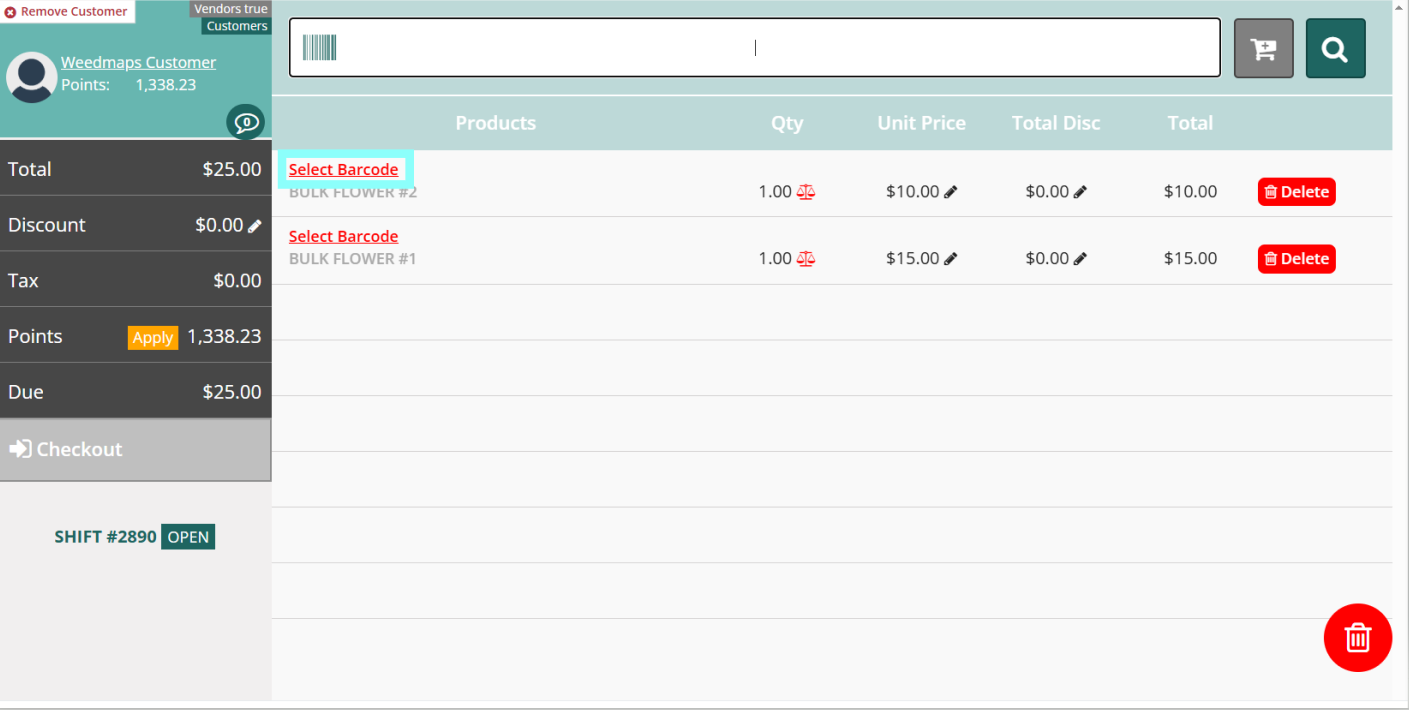Click the Total $25.00 amount in the sidebar
1409x710 pixels.
[232, 169]
